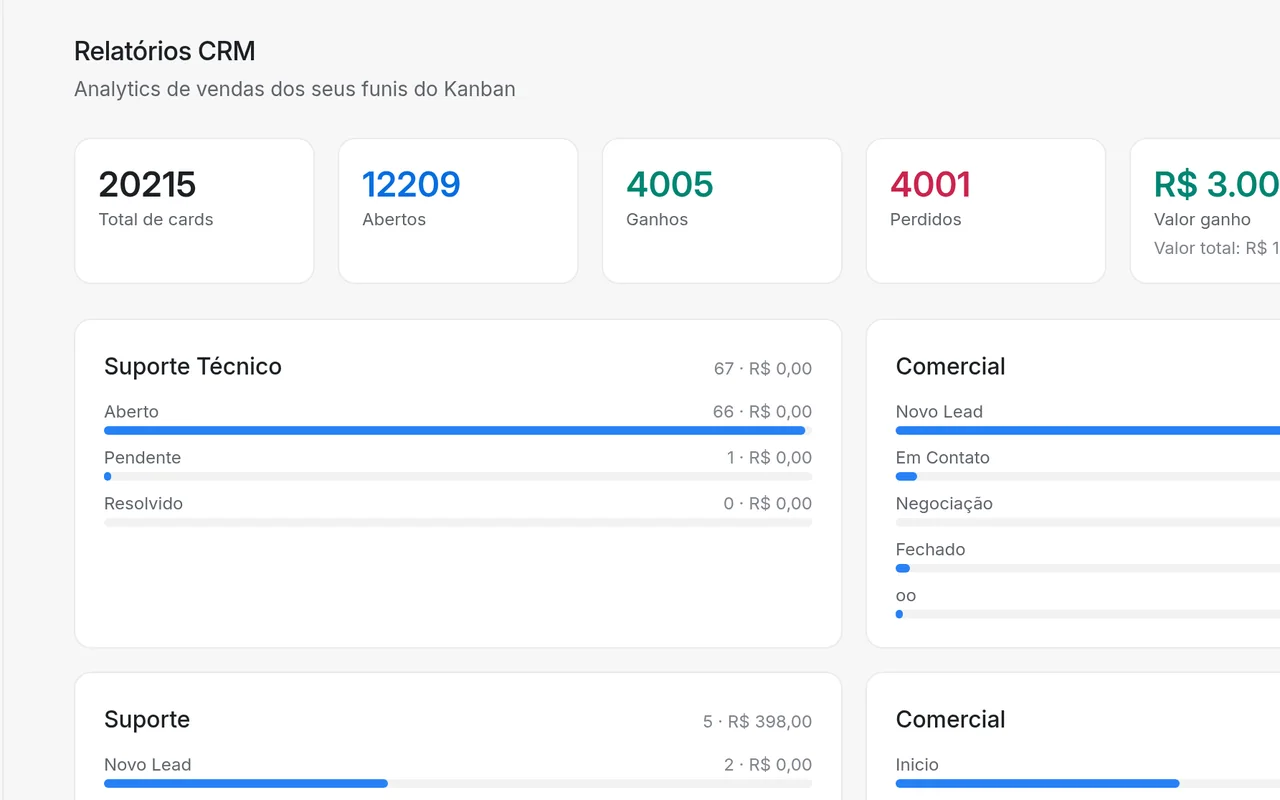Viewport: 1280px width, 800px height.
Task: Click the "Suporte Técnico" funnel title
Action: point(193,367)
